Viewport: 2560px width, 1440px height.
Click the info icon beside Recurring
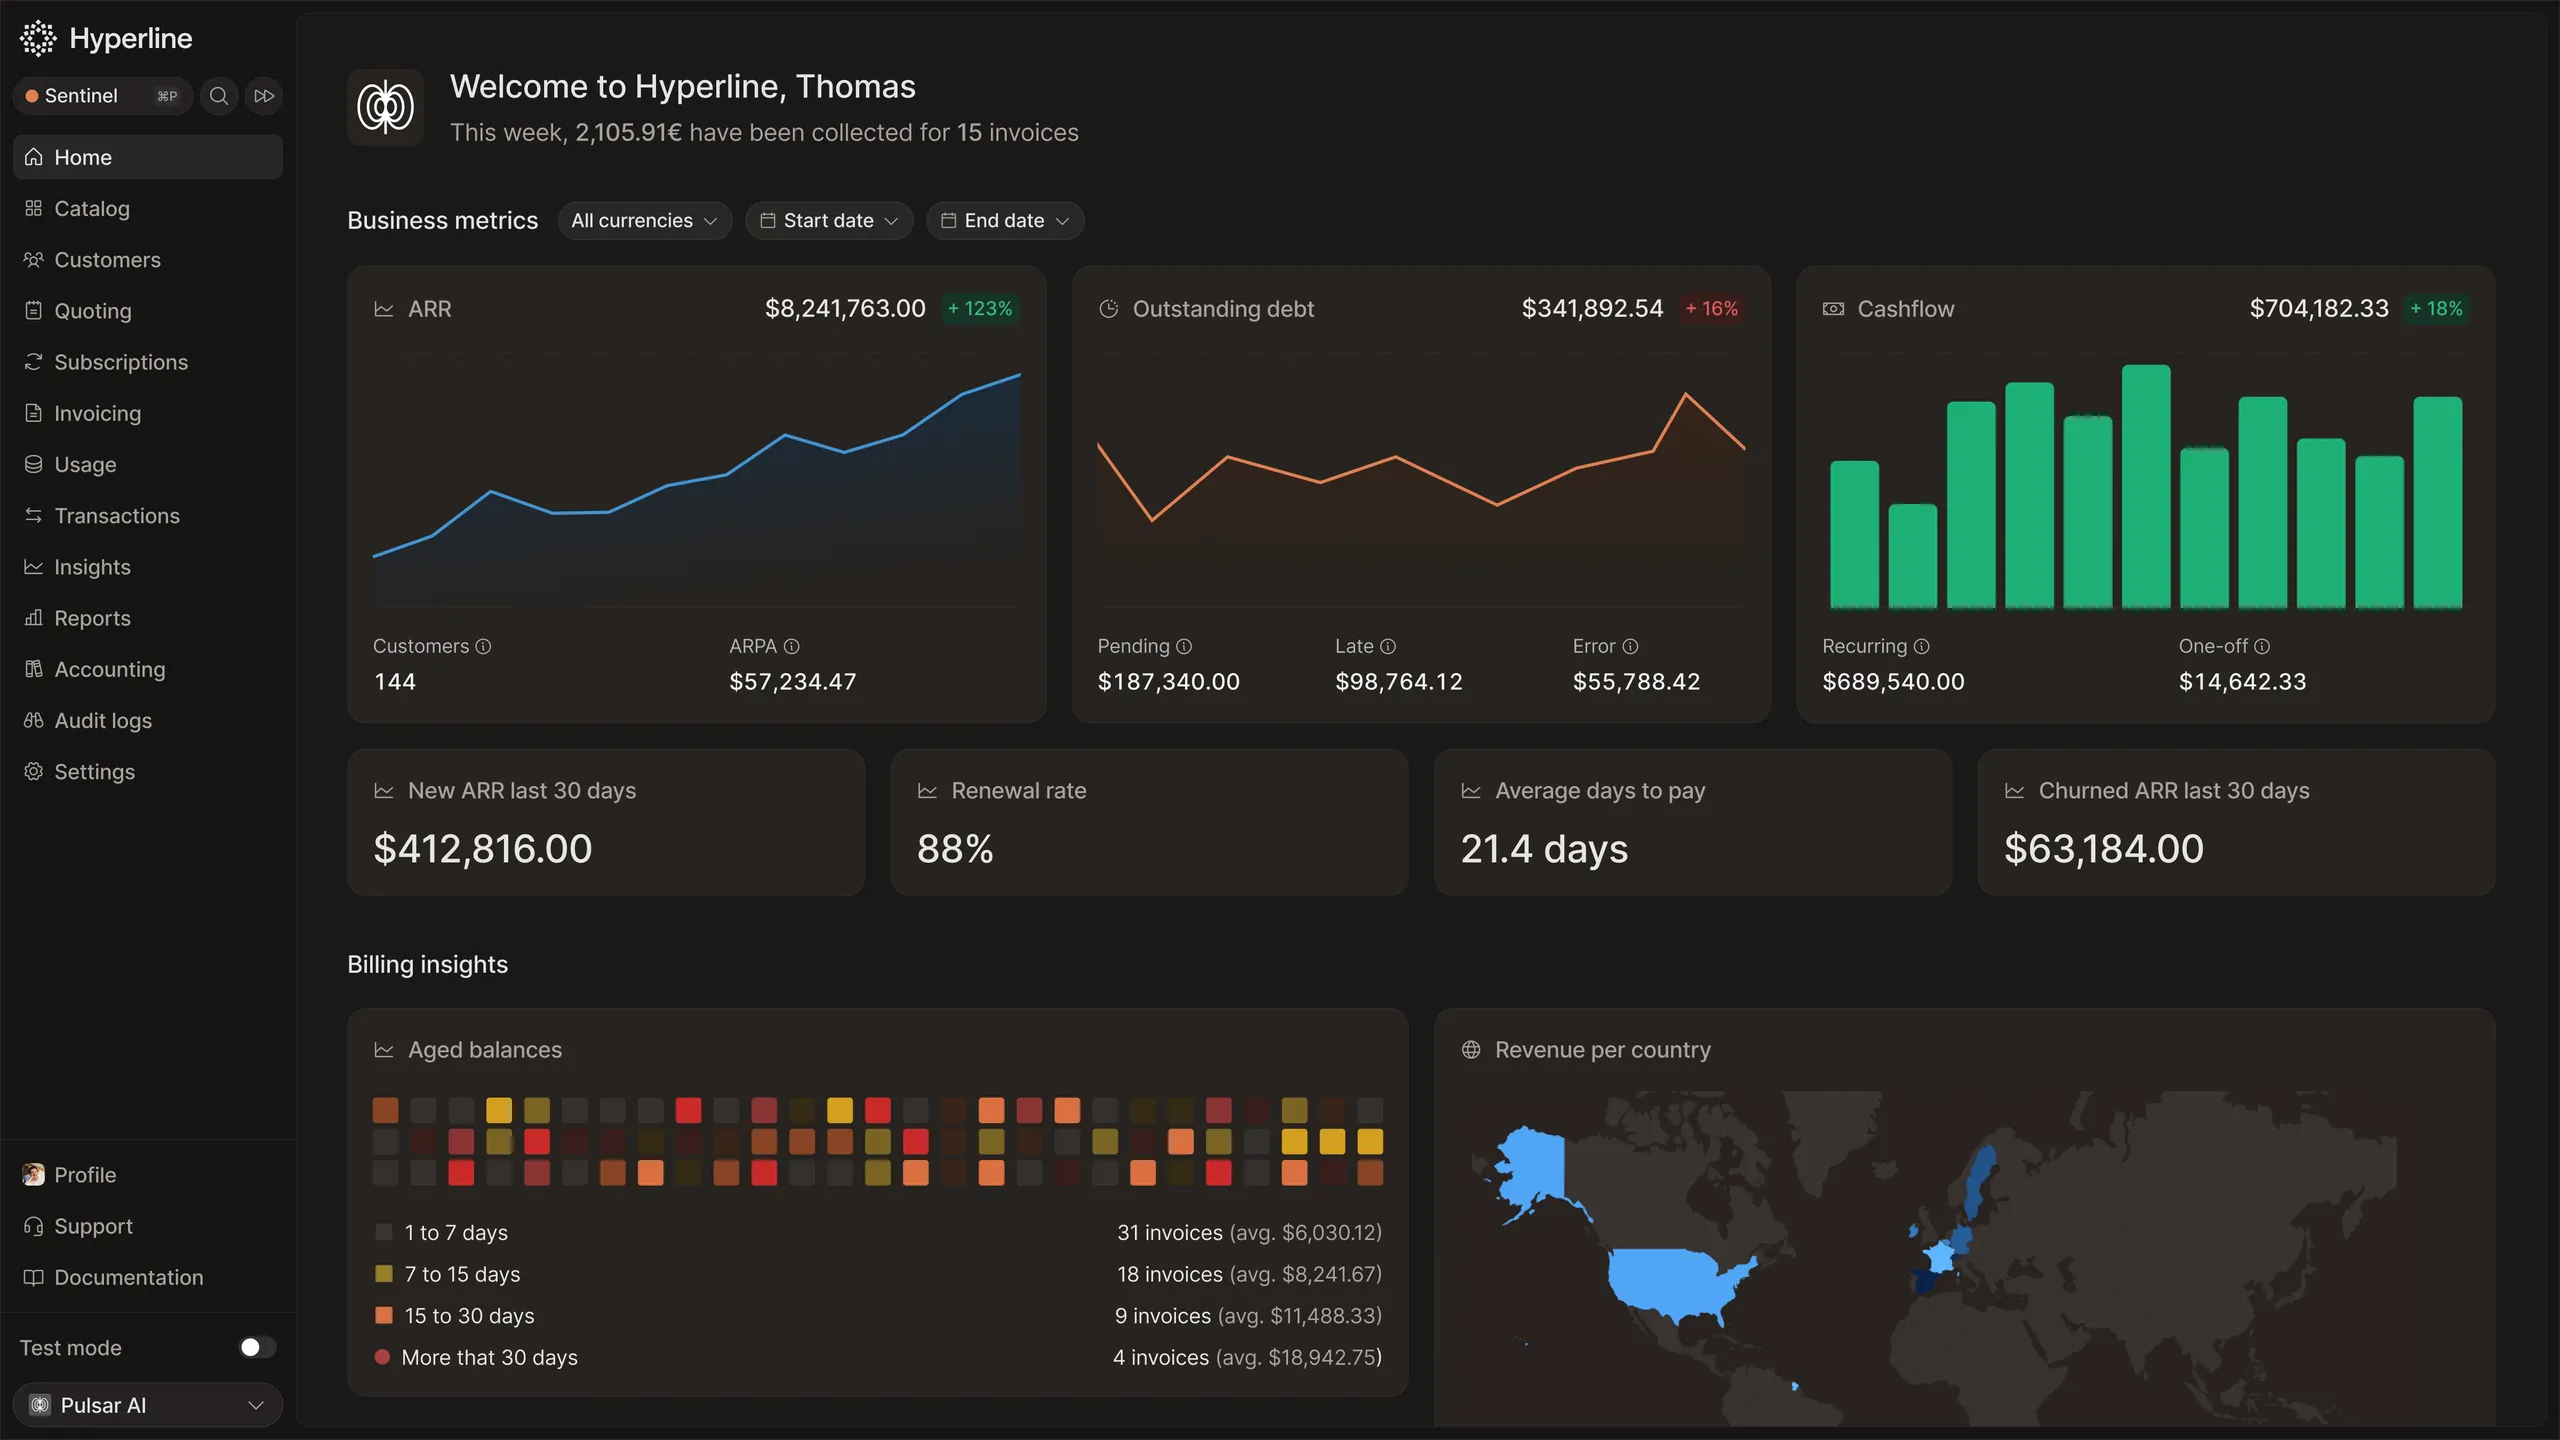coord(1921,646)
